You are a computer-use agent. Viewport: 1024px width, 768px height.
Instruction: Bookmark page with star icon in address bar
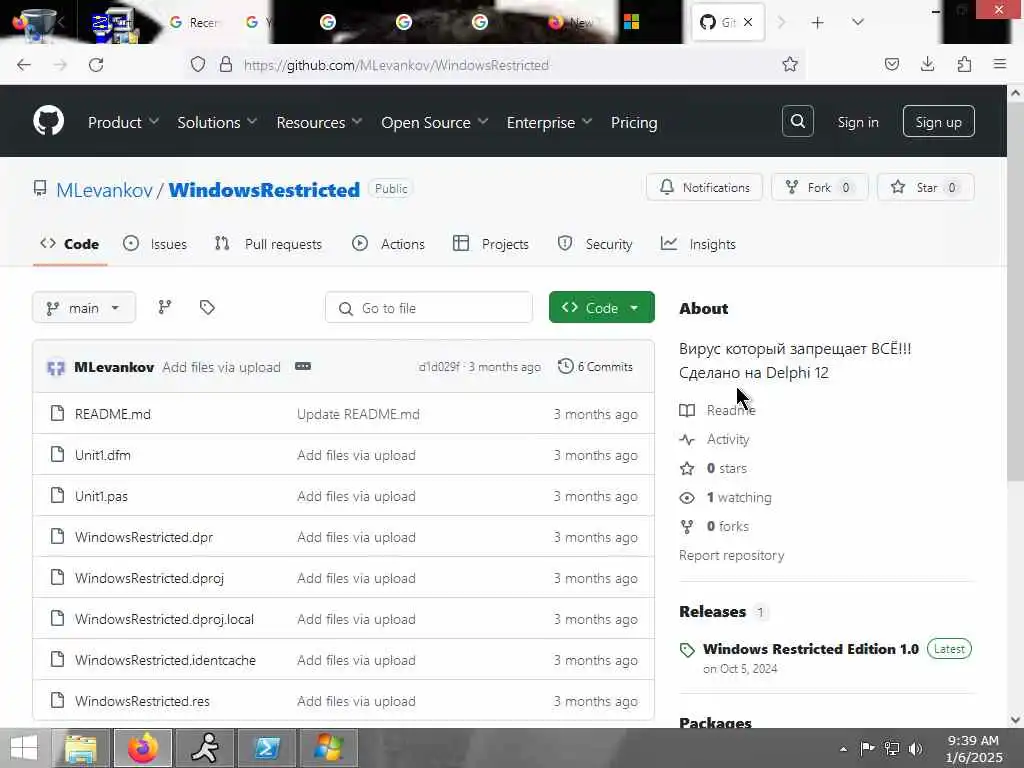pos(790,65)
